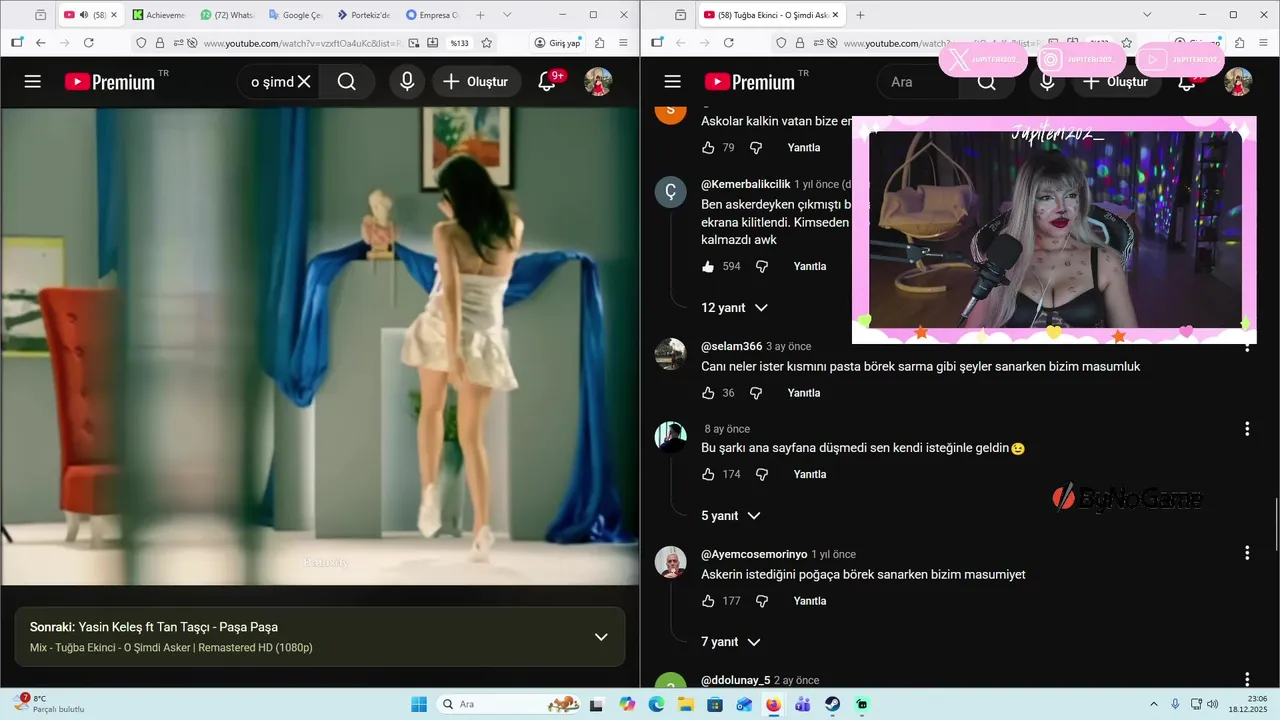Like the comment with 79 likes
The width and height of the screenshot is (1280, 720).
click(x=708, y=147)
